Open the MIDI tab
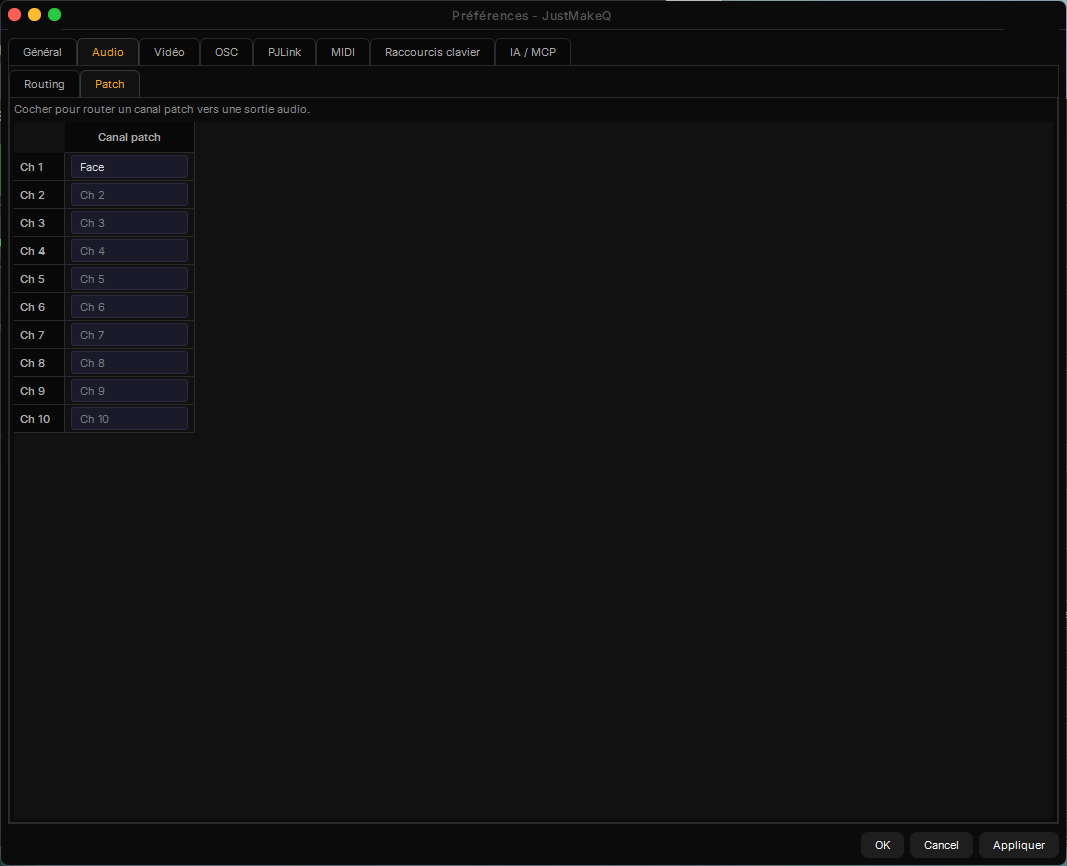This screenshot has width=1067, height=866. coord(343,52)
